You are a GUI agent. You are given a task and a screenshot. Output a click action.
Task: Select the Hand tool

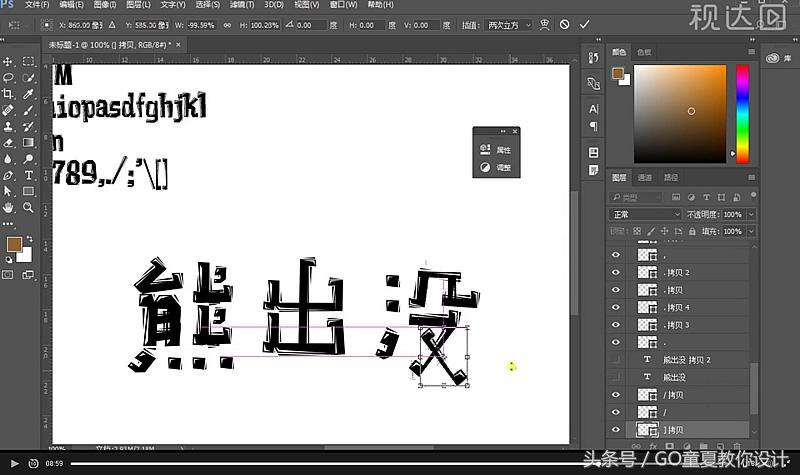click(x=8, y=207)
